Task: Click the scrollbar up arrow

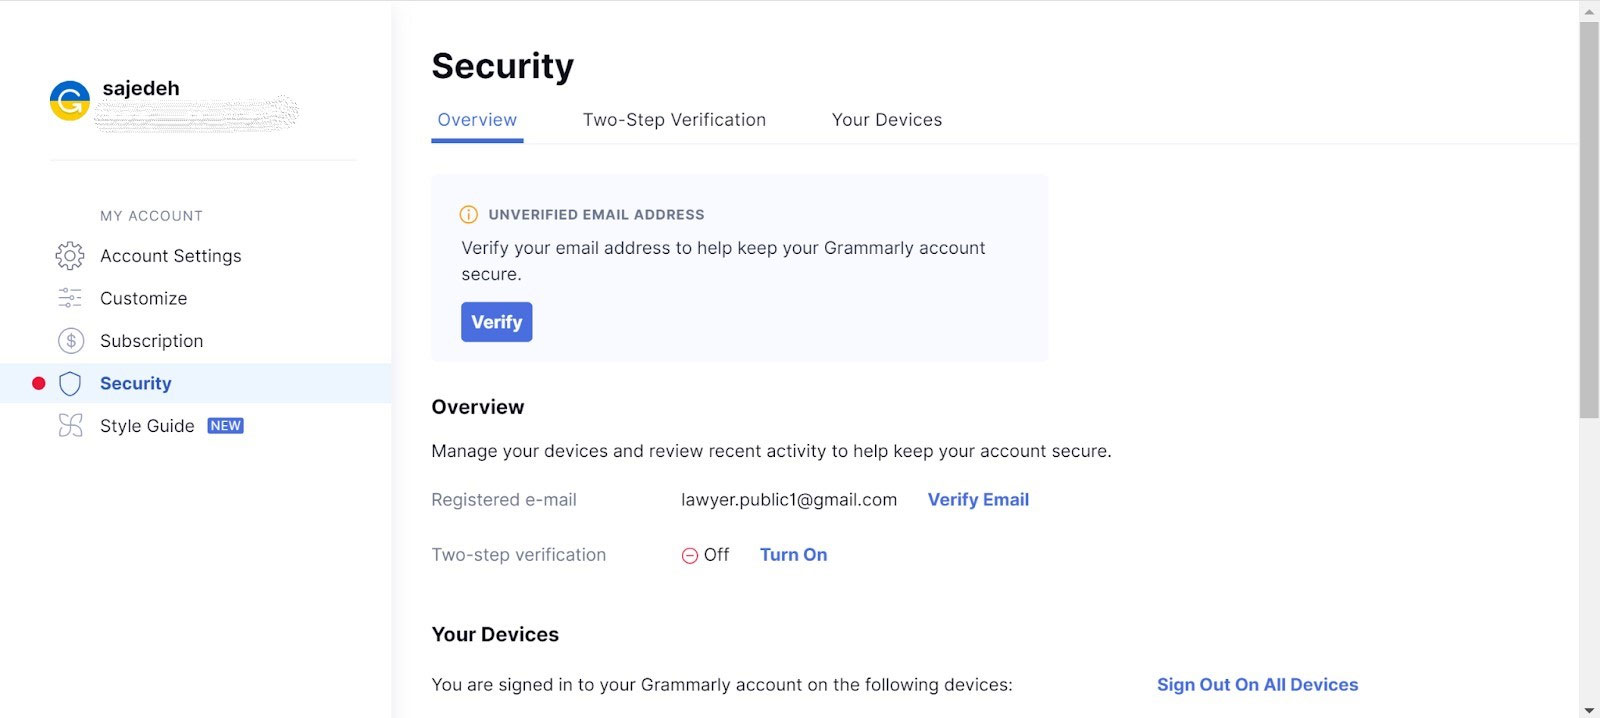Action: [1589, 11]
